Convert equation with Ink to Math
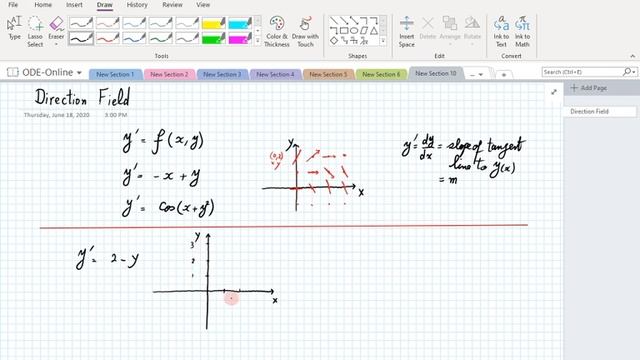Image resolution: width=640 pixels, height=360 pixels. (x=522, y=31)
